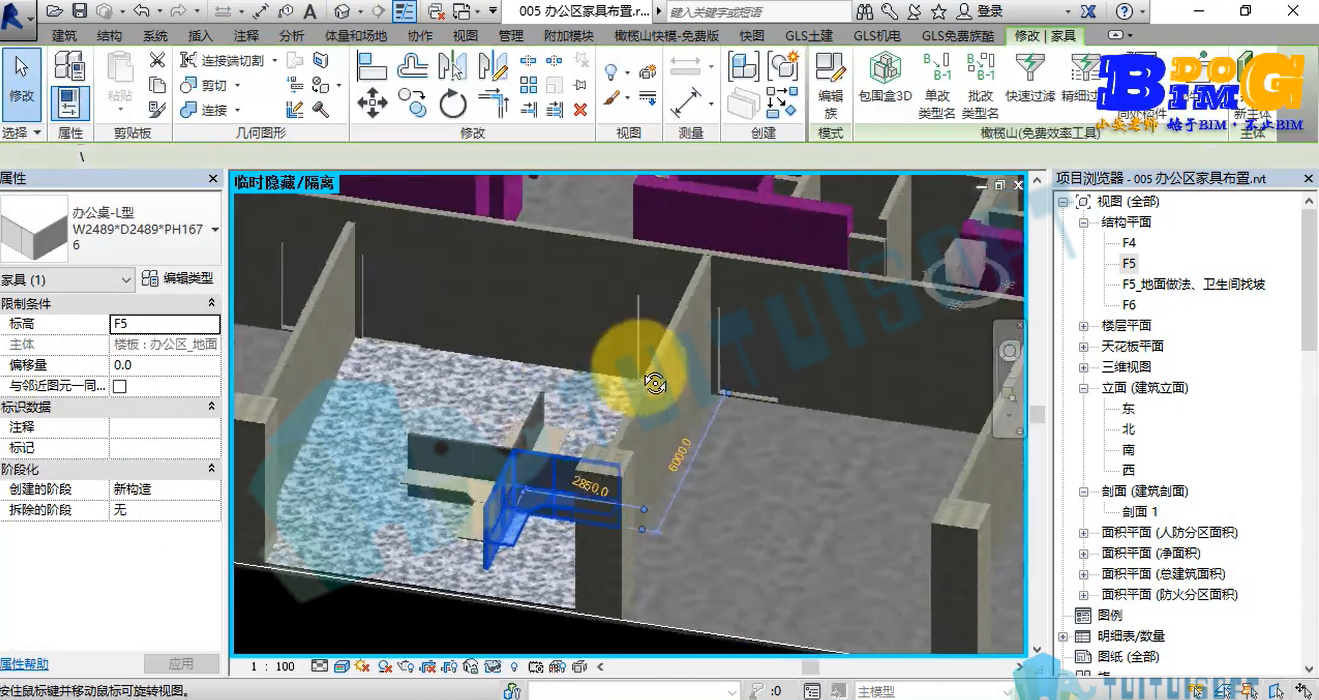Collapse the 限制条件 properties section
The image size is (1319, 700).
[x=211, y=303]
